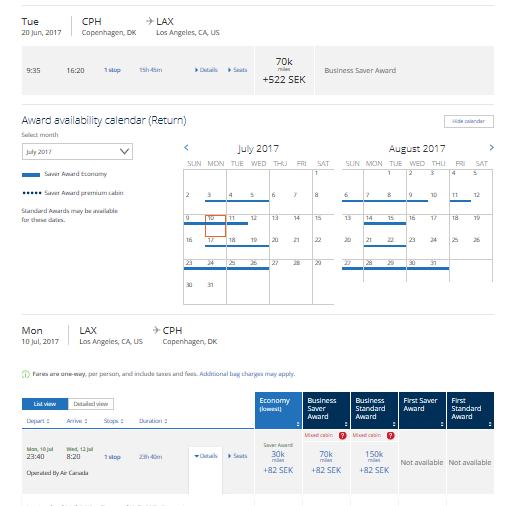Viewport: 505px width, 506px height.
Task: Collapse Details of the 23:40 return flight
Action: tap(206, 456)
